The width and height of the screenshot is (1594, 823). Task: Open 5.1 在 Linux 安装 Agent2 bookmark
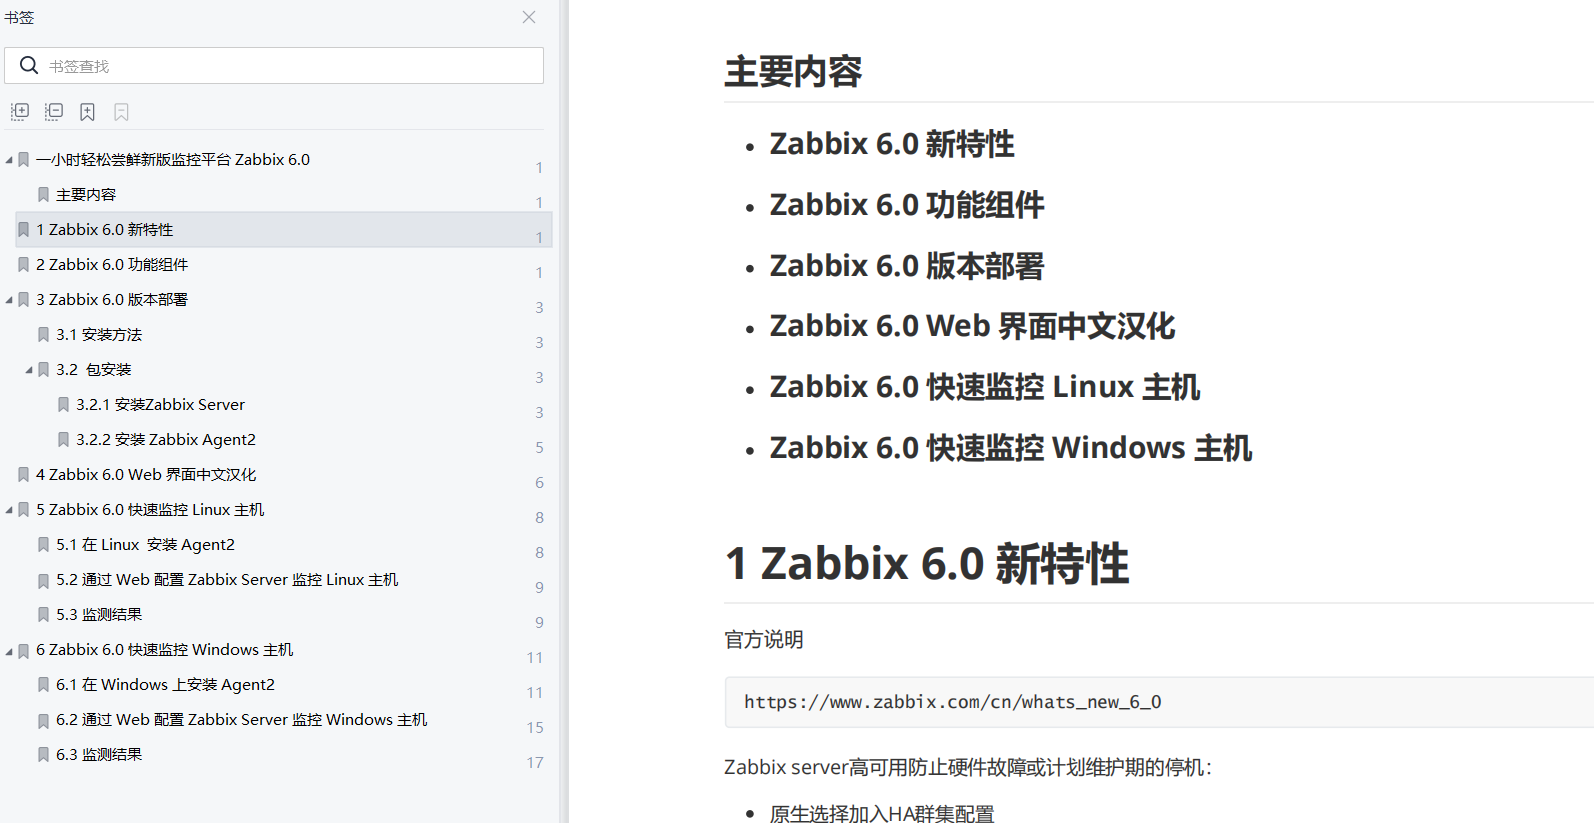point(145,544)
